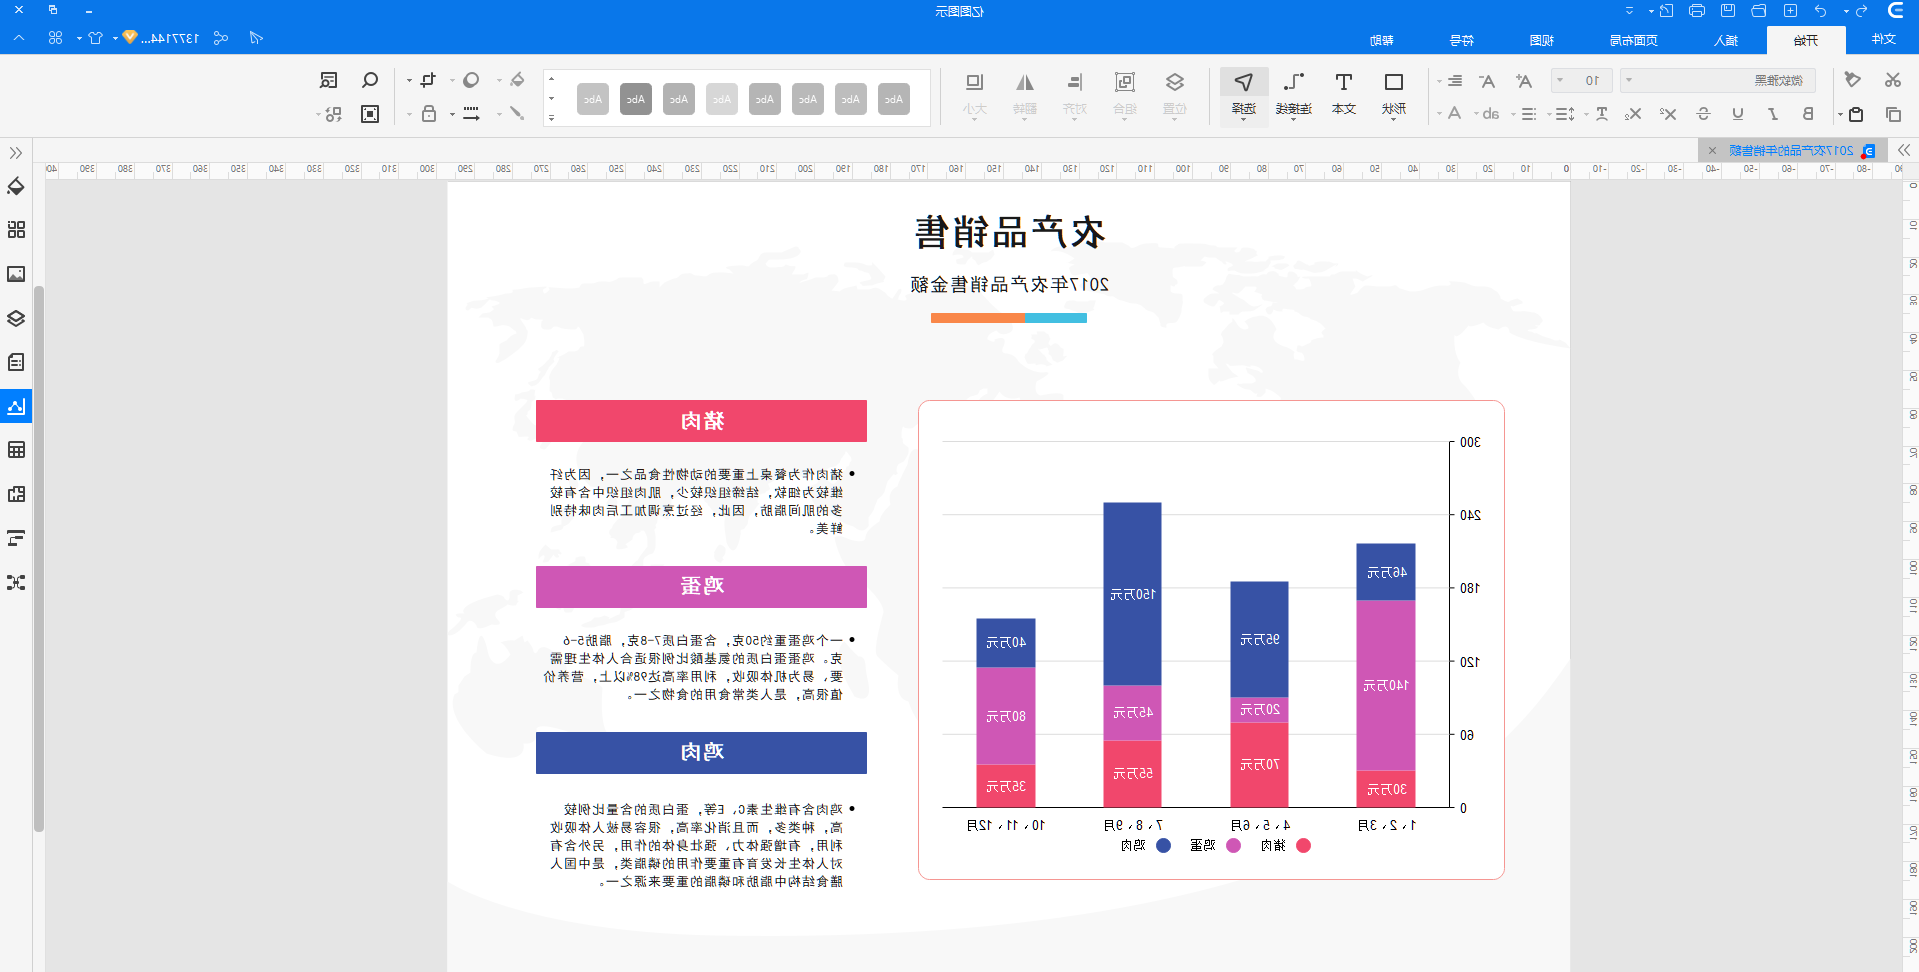Open the table panel in sidebar

tap(16, 450)
